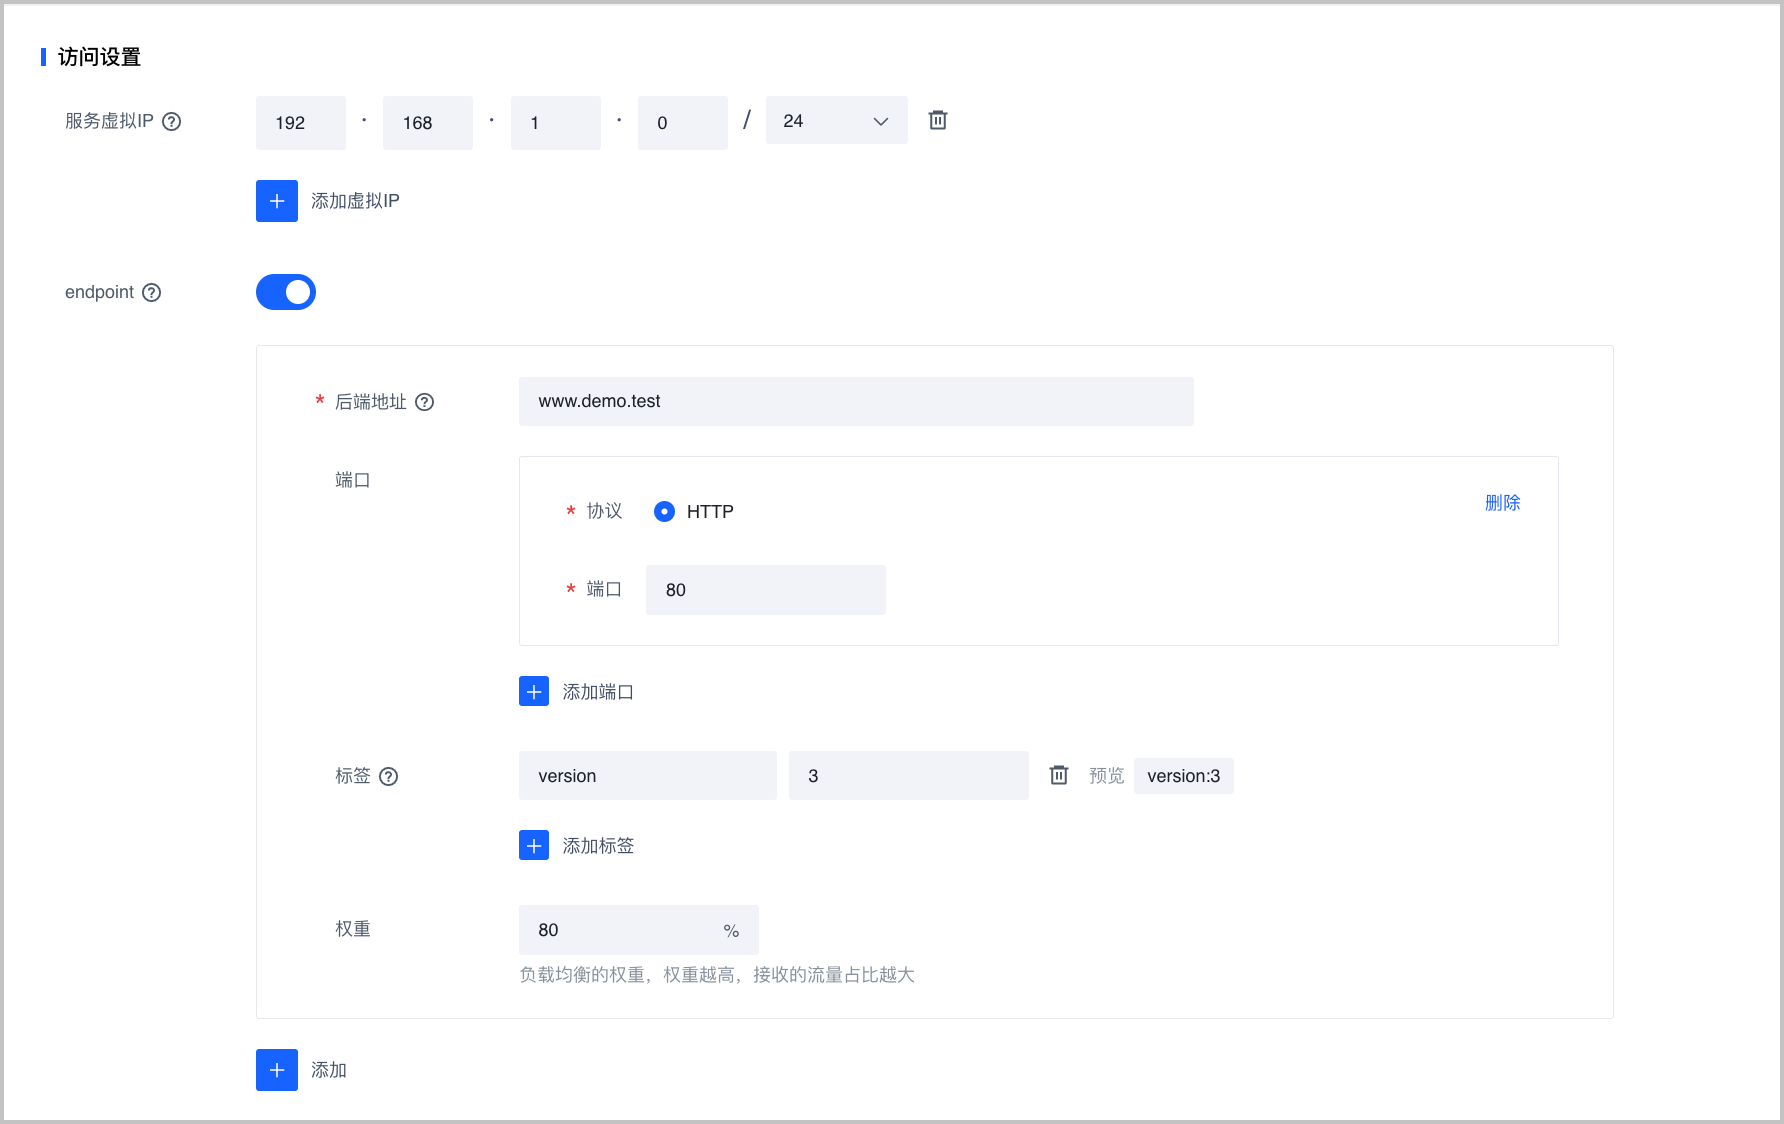Click plus icon for 添加标签
This screenshot has height=1124, width=1784.
534,846
